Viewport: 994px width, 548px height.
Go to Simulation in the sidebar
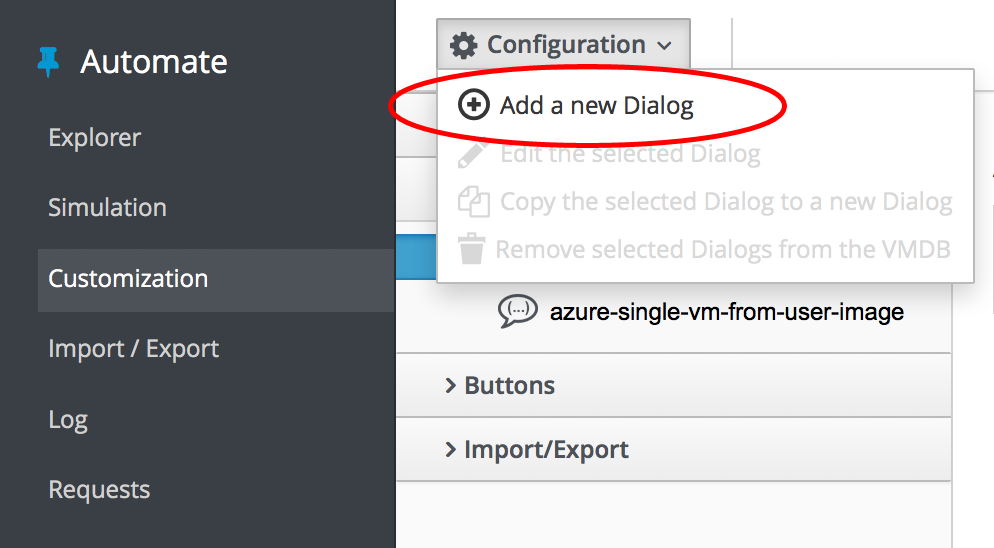[107, 208]
